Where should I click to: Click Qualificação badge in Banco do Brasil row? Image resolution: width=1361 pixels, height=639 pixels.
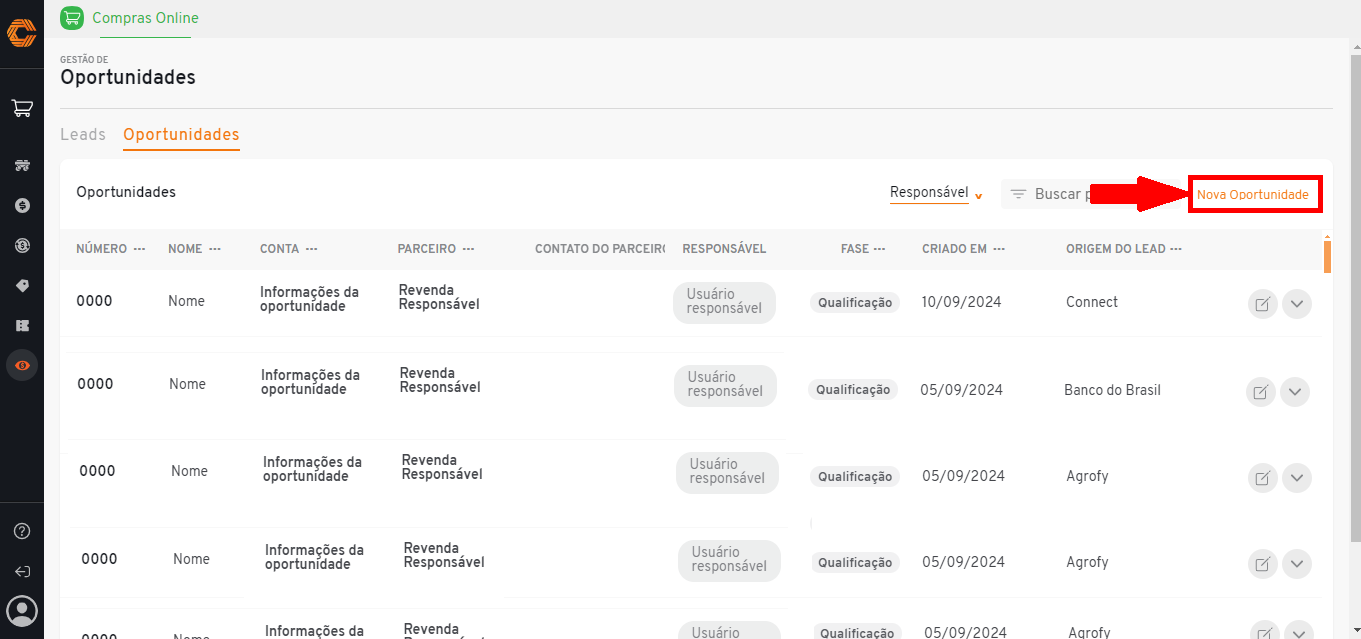coord(853,390)
